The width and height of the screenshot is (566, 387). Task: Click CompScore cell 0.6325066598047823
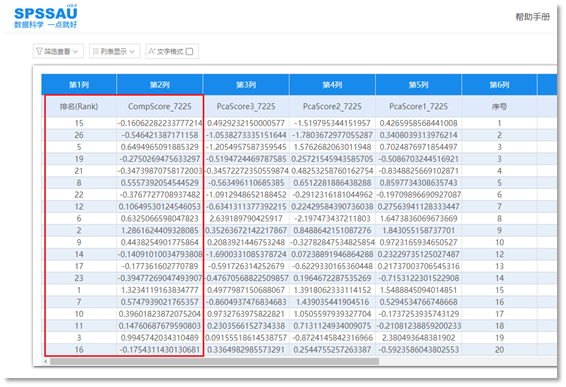[160, 218]
